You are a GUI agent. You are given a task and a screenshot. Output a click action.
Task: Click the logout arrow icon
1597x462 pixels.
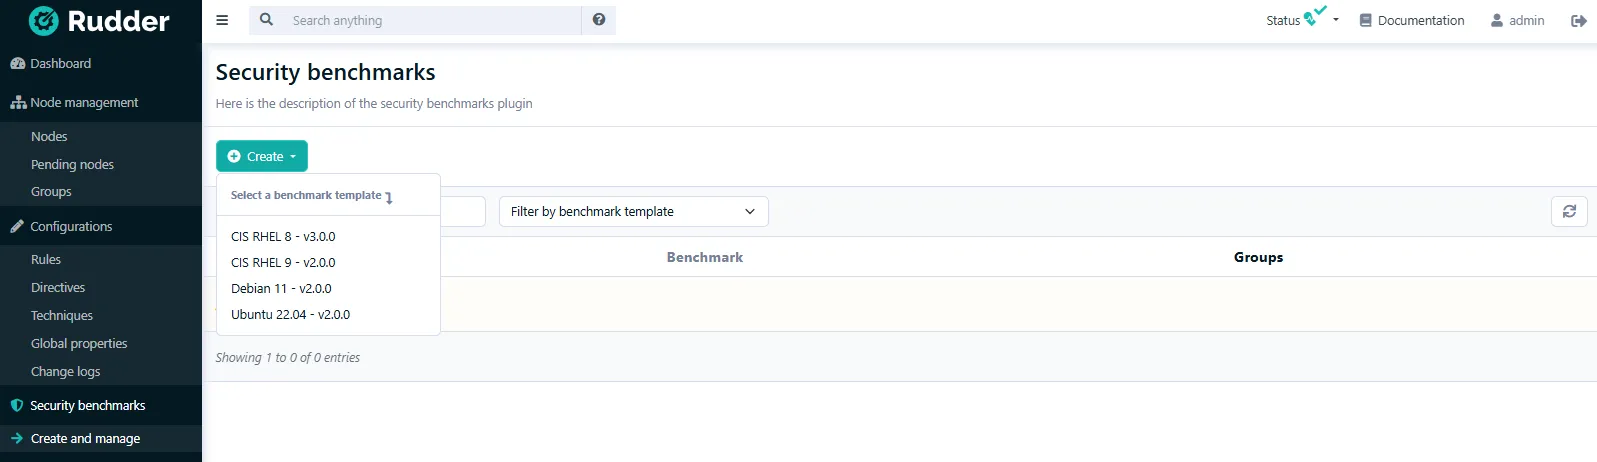point(1578,21)
